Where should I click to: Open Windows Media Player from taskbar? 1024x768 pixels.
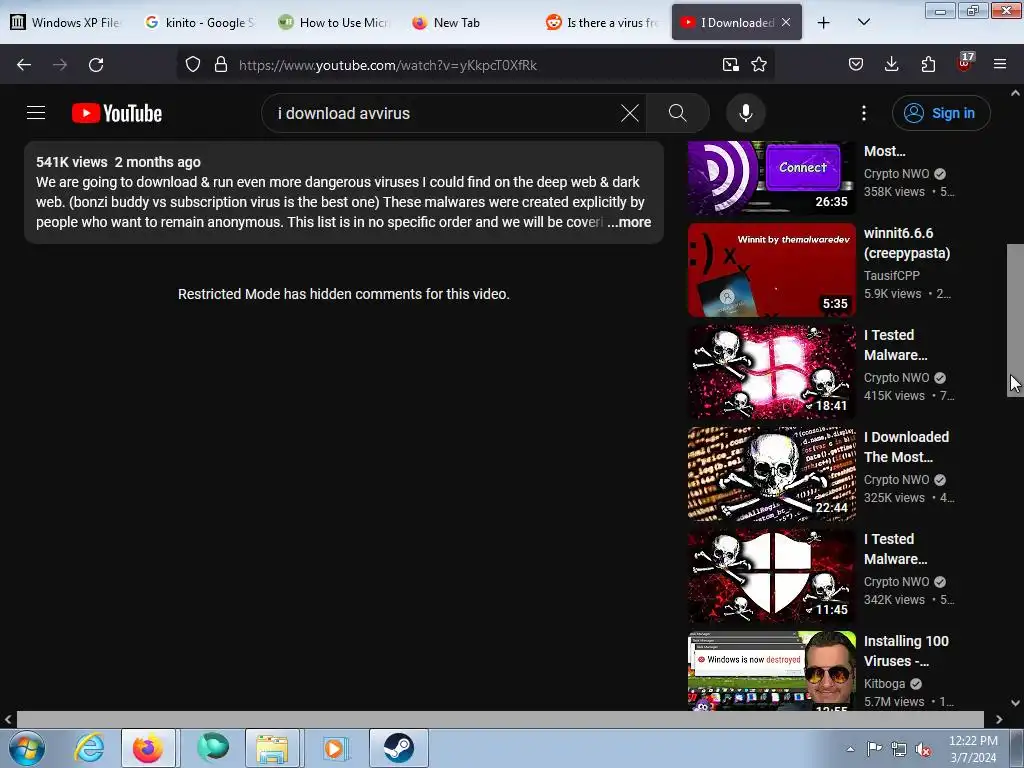334,748
